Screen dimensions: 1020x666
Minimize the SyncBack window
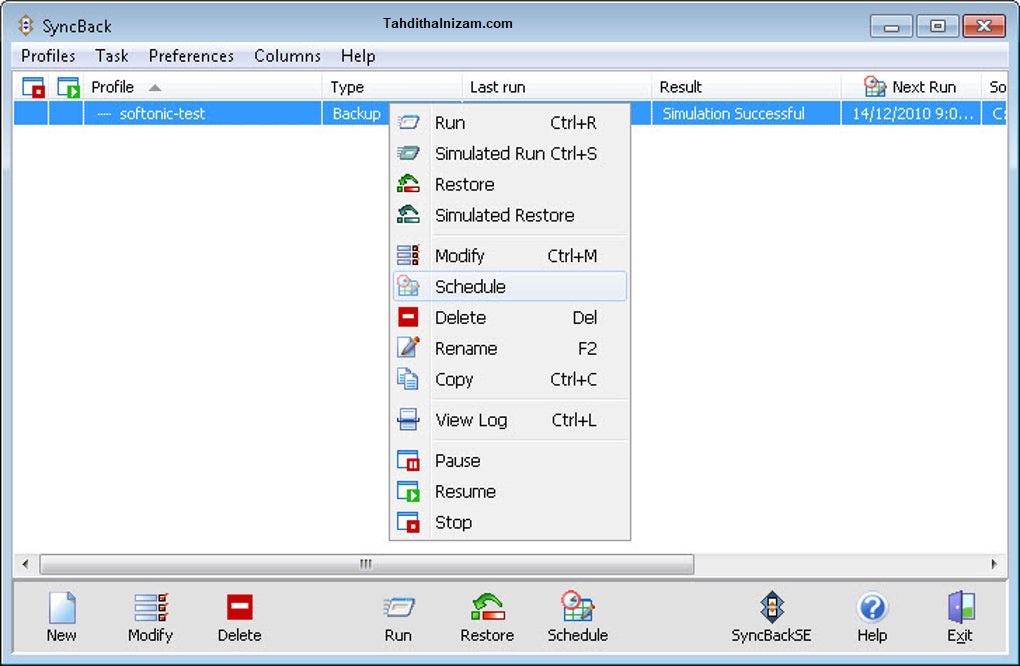pyautogui.click(x=891, y=26)
